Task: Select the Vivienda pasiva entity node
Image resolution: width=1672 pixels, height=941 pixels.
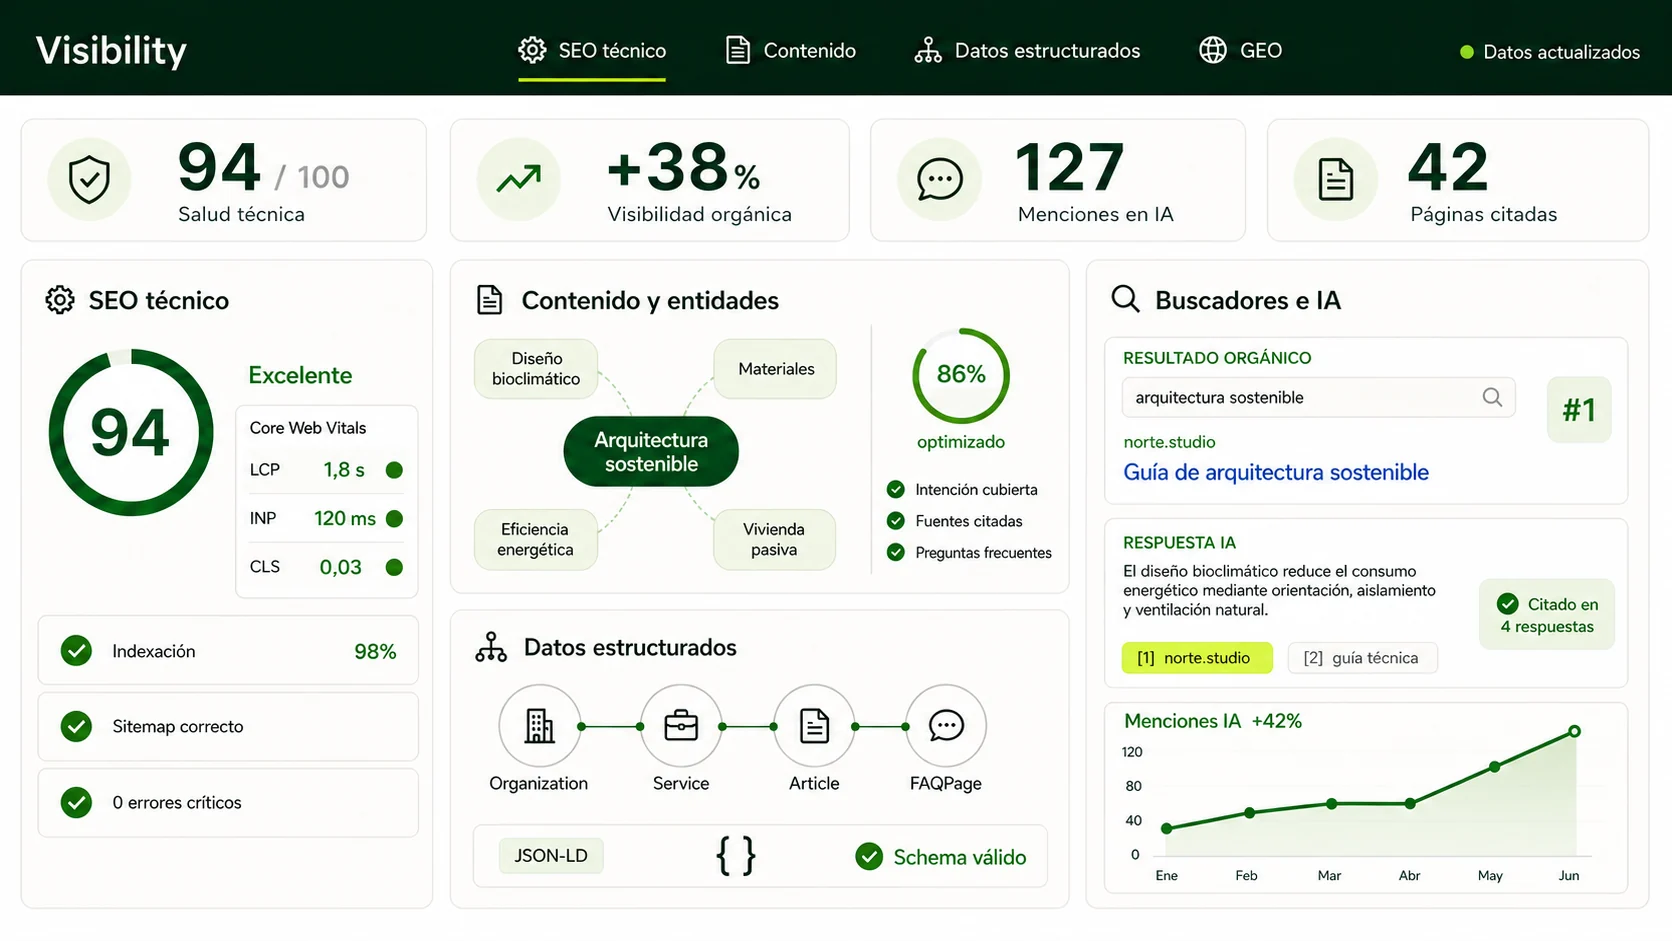Action: (774, 539)
